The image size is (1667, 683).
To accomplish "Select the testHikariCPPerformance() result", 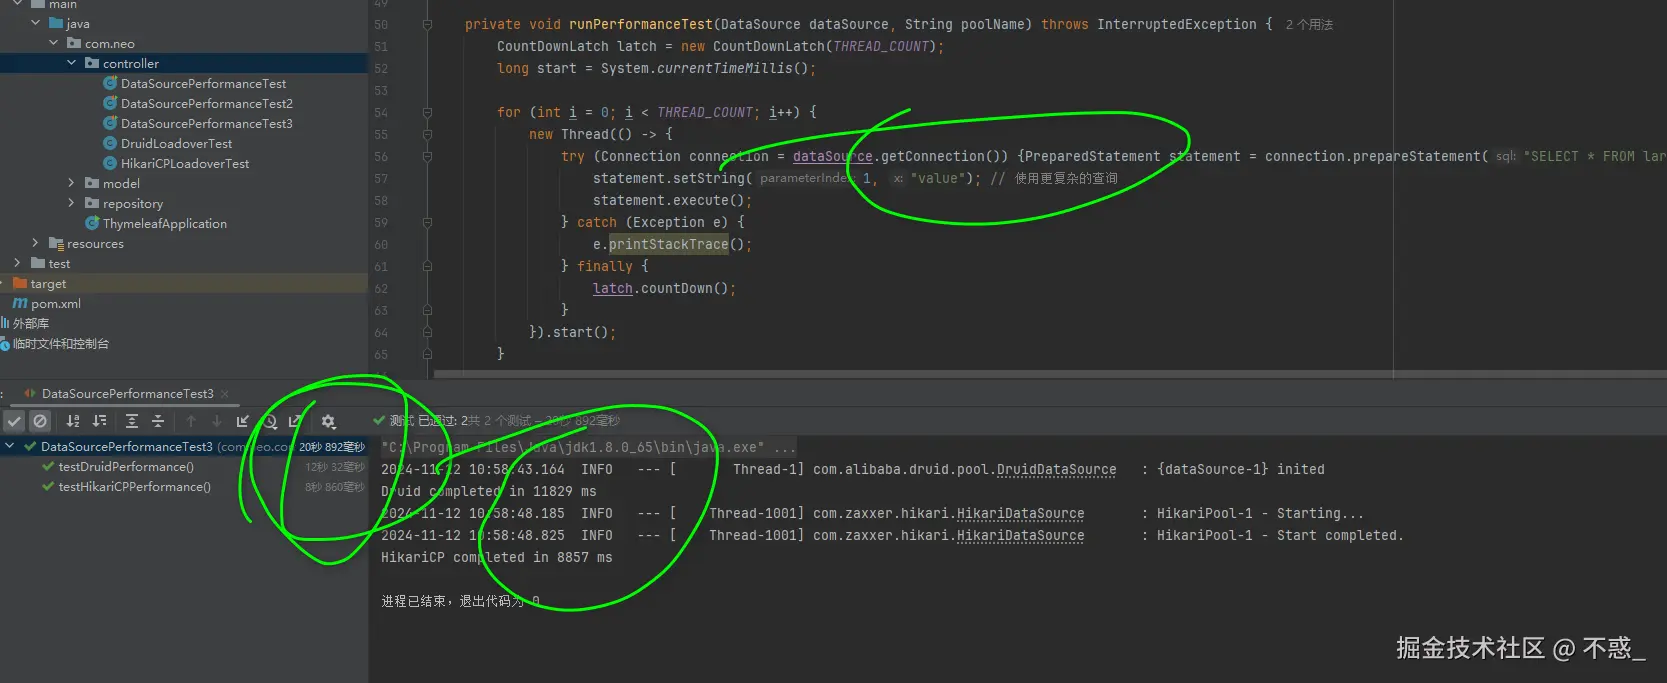I will (x=134, y=487).
